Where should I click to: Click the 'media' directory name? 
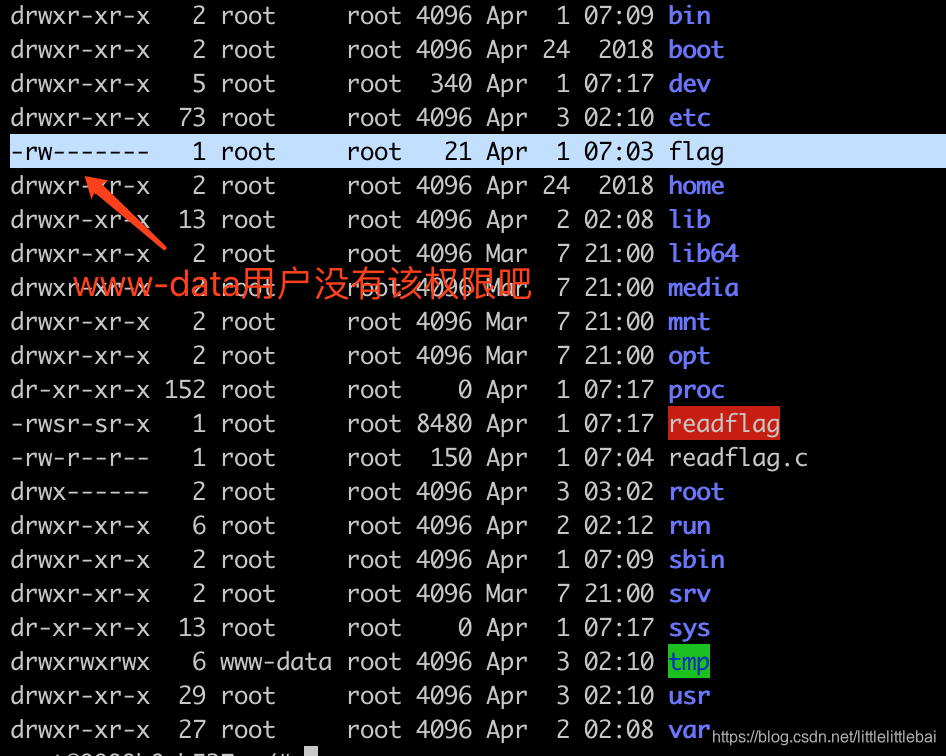pos(703,287)
